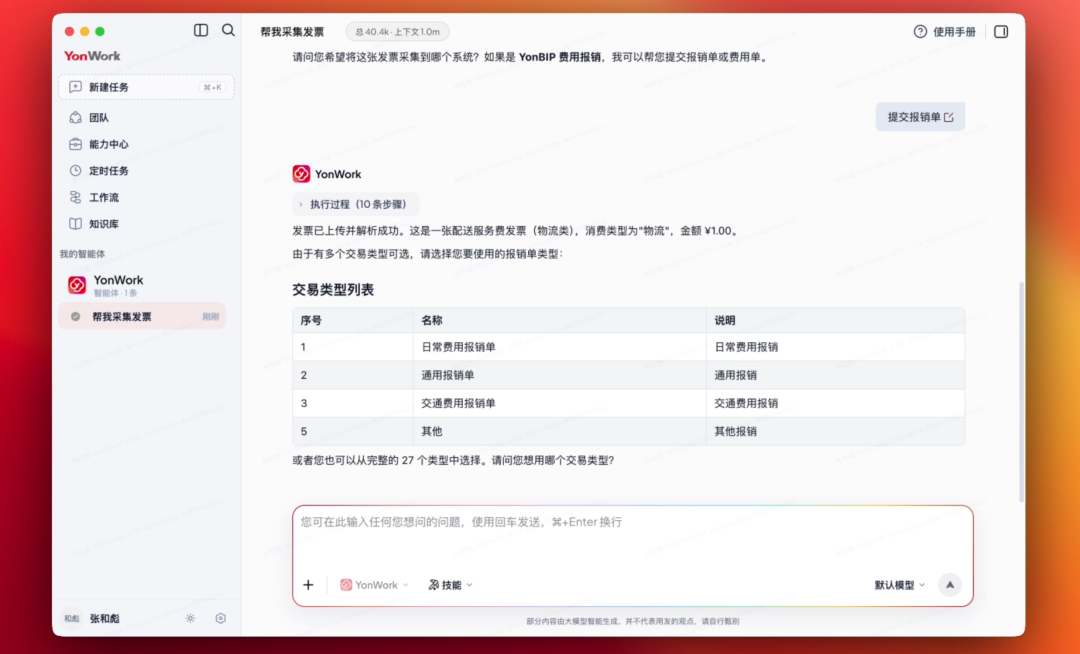Open settings via the hexagon gear icon
1080x654 pixels.
point(220,618)
